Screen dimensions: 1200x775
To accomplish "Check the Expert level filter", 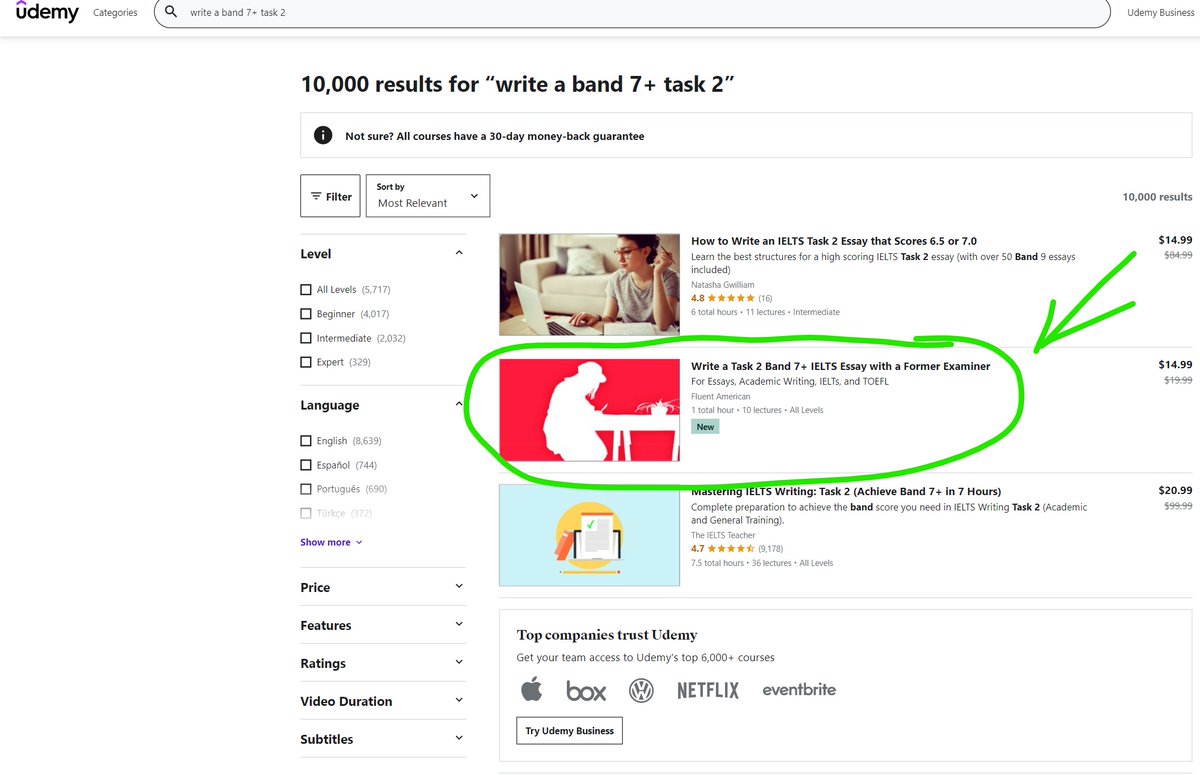I will [306, 362].
